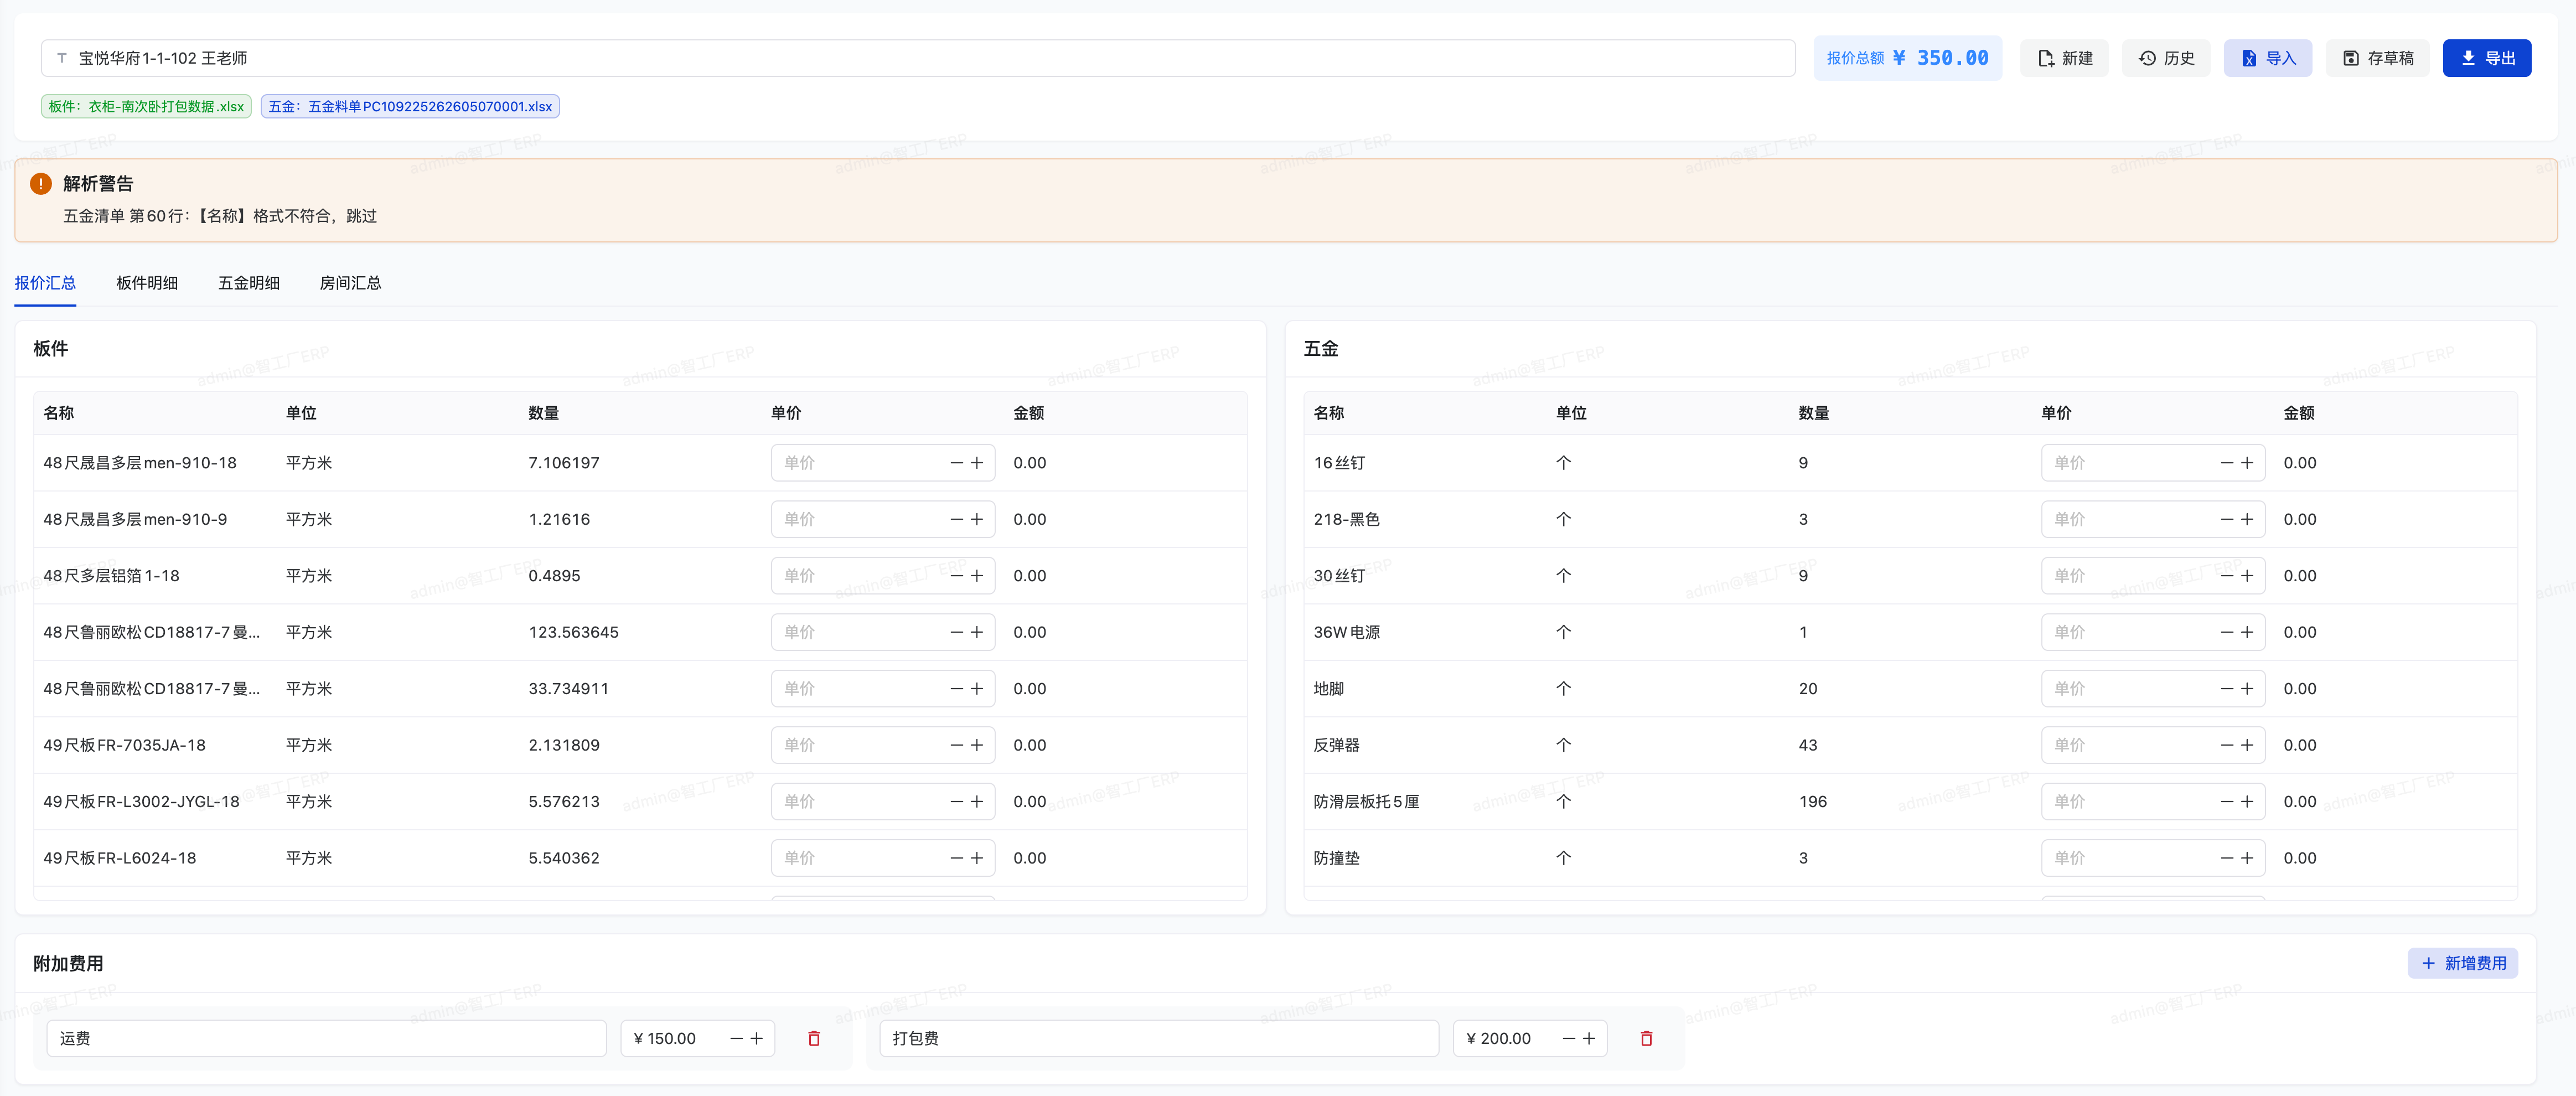Click the warning text 五金清单 第60行
The width and height of the screenshot is (2576, 1096).
tap(220, 216)
